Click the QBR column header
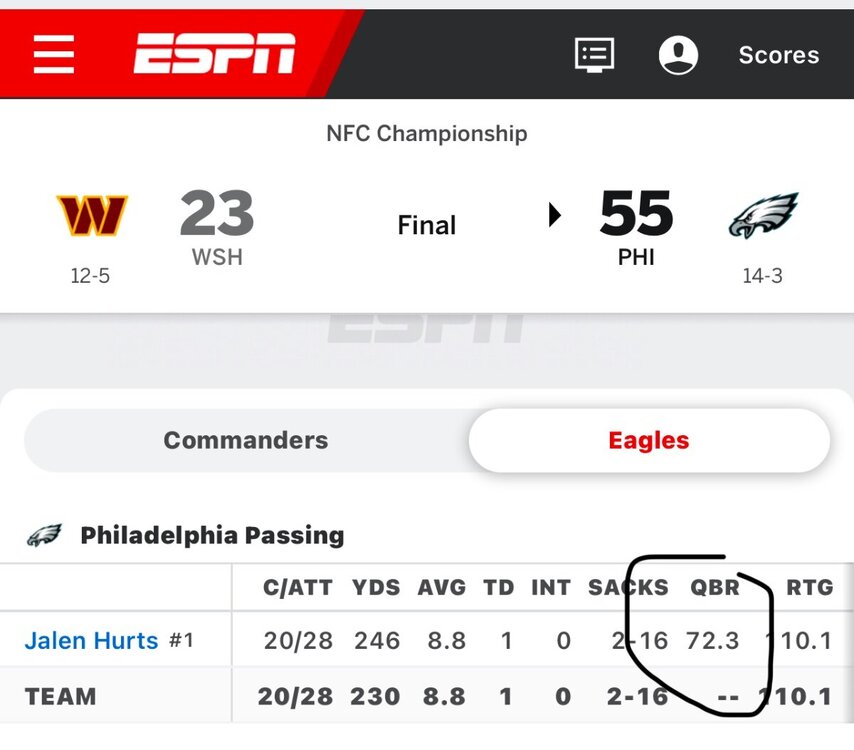 [x=712, y=588]
